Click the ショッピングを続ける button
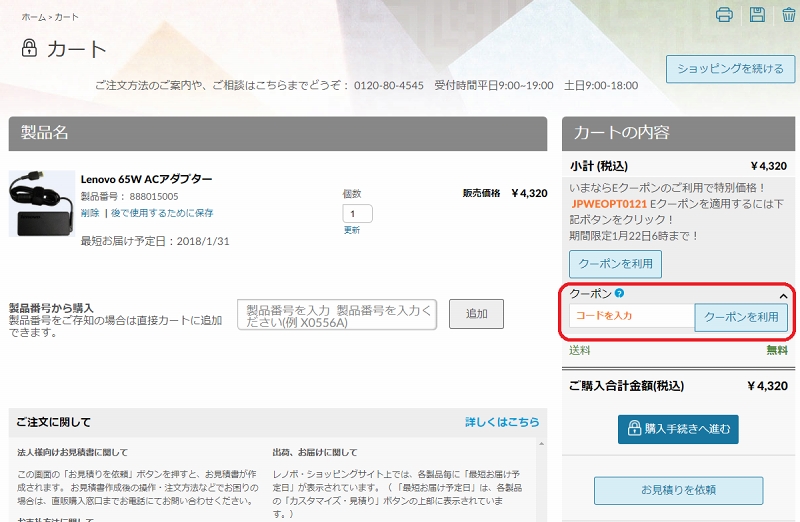Image resolution: width=800 pixels, height=522 pixels. pyautogui.click(x=730, y=69)
